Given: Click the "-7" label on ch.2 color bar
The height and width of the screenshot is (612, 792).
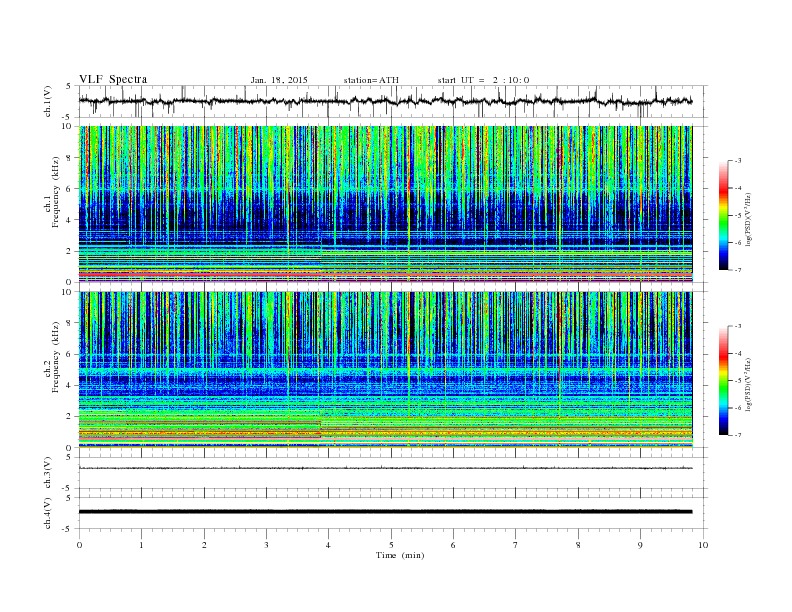Looking at the screenshot, I should (x=738, y=435).
